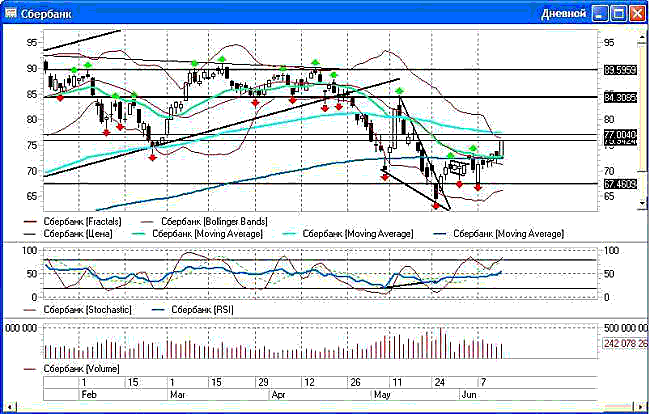Click the Jun month label on time axis

(x=469, y=395)
